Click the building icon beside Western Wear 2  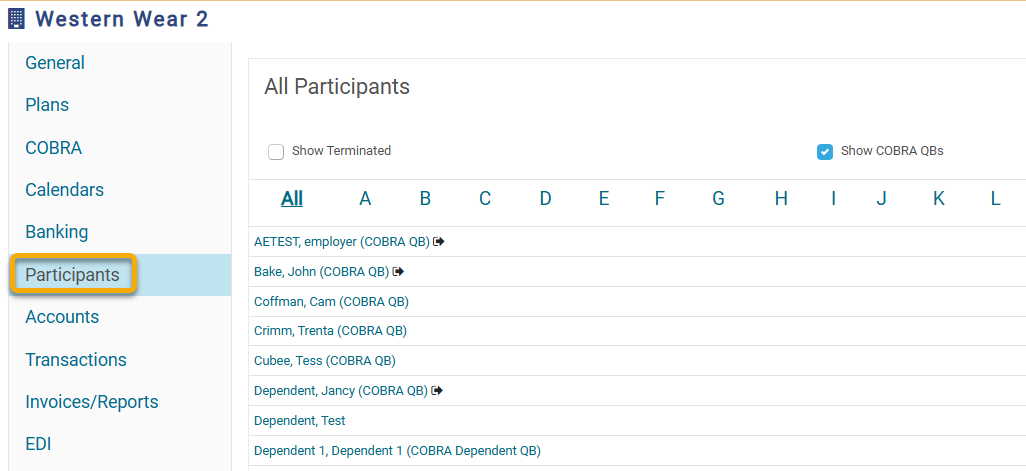(16, 19)
